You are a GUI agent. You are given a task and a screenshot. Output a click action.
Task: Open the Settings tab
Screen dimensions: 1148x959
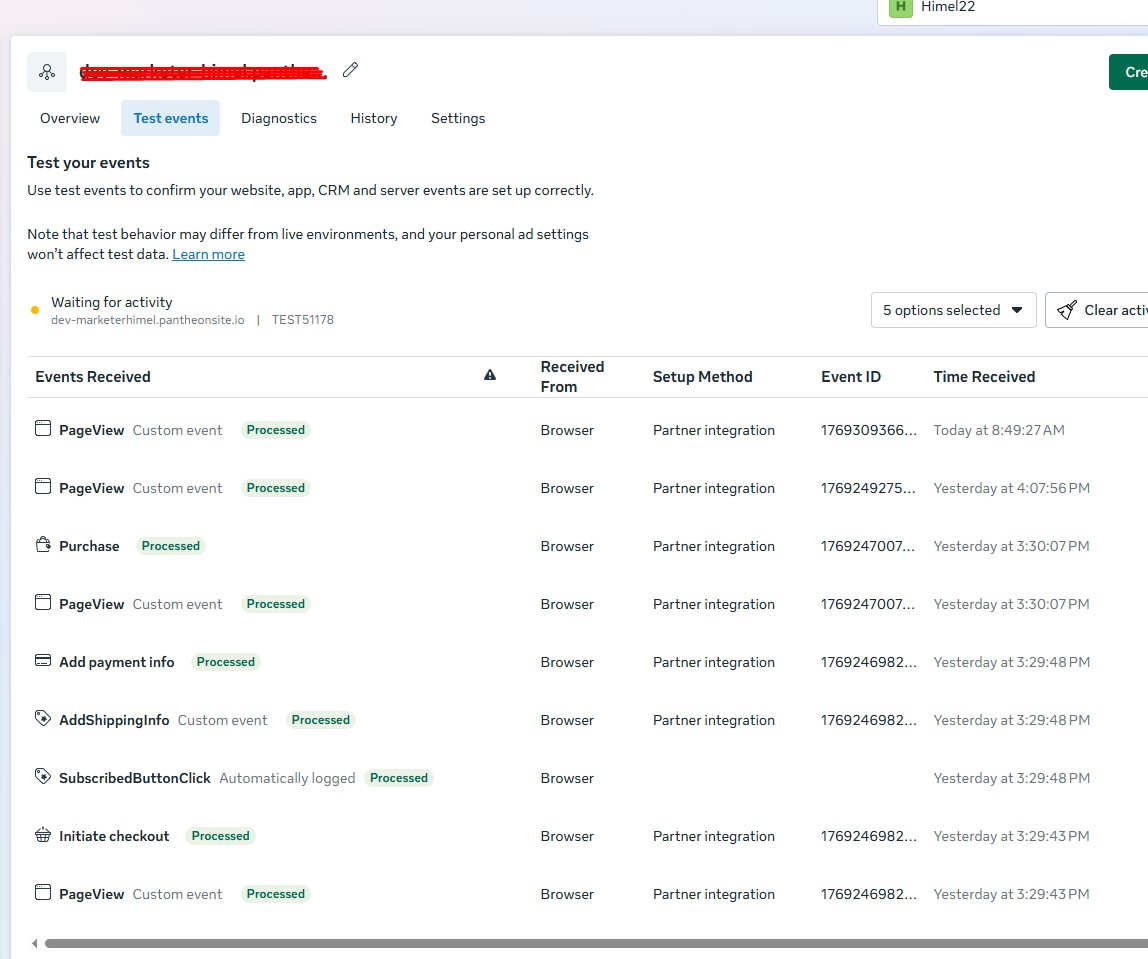point(457,118)
